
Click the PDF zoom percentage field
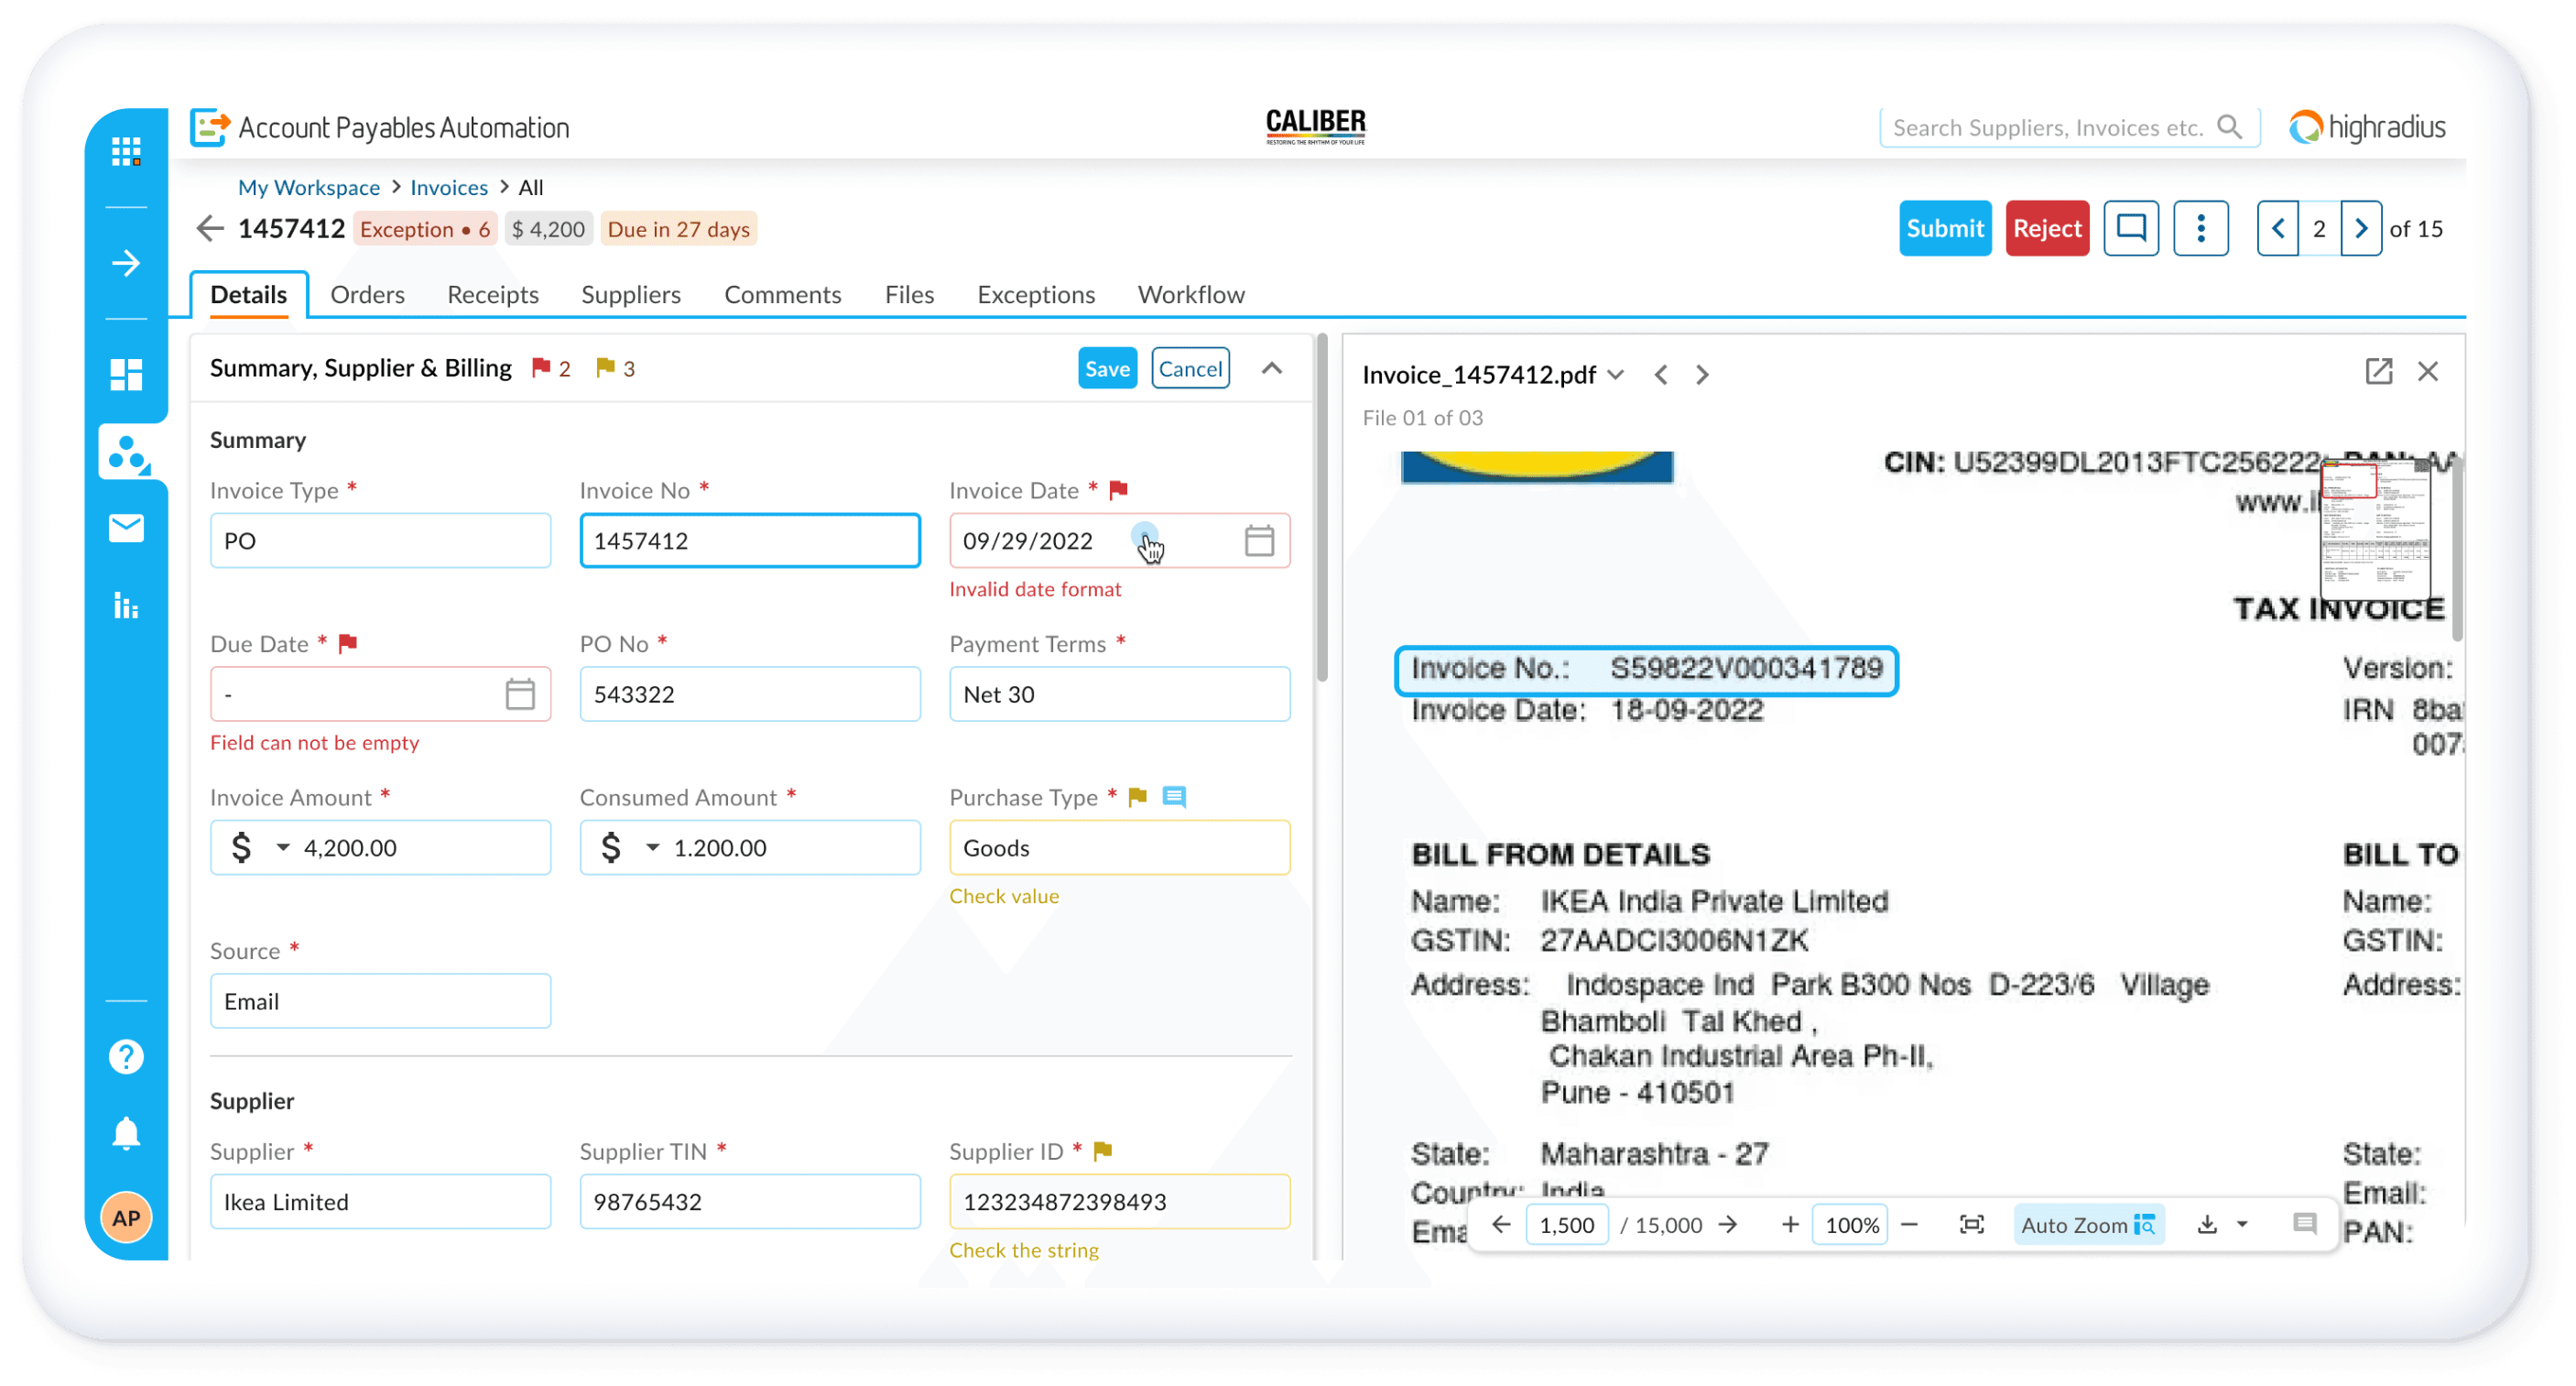(1851, 1225)
